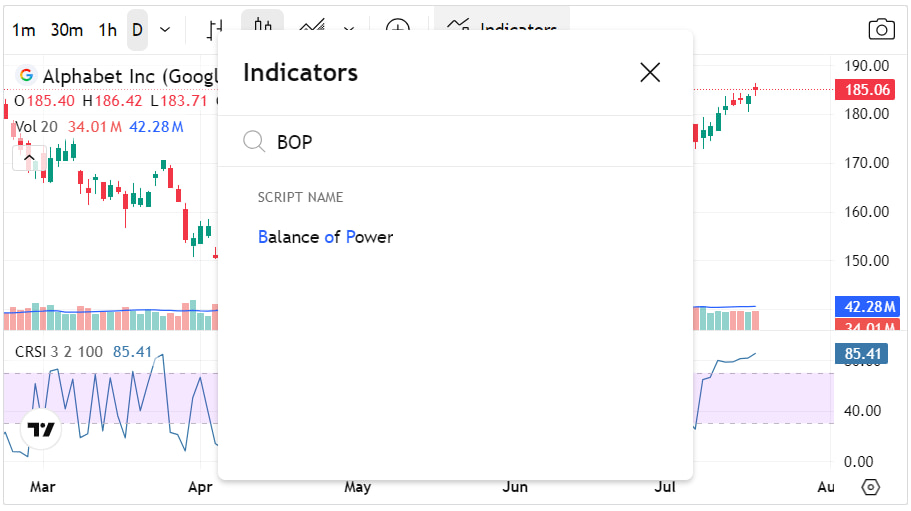The height and width of the screenshot is (511, 911).
Task: Expand the time interval dropdown arrow
Action: (x=165, y=30)
